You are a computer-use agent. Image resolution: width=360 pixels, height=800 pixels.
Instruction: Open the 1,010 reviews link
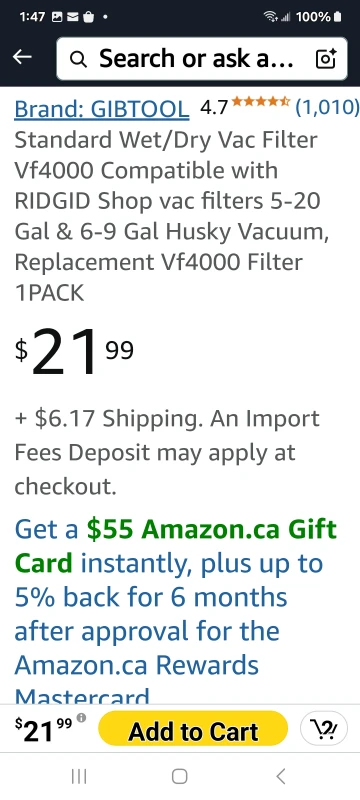pyautogui.click(x=327, y=108)
